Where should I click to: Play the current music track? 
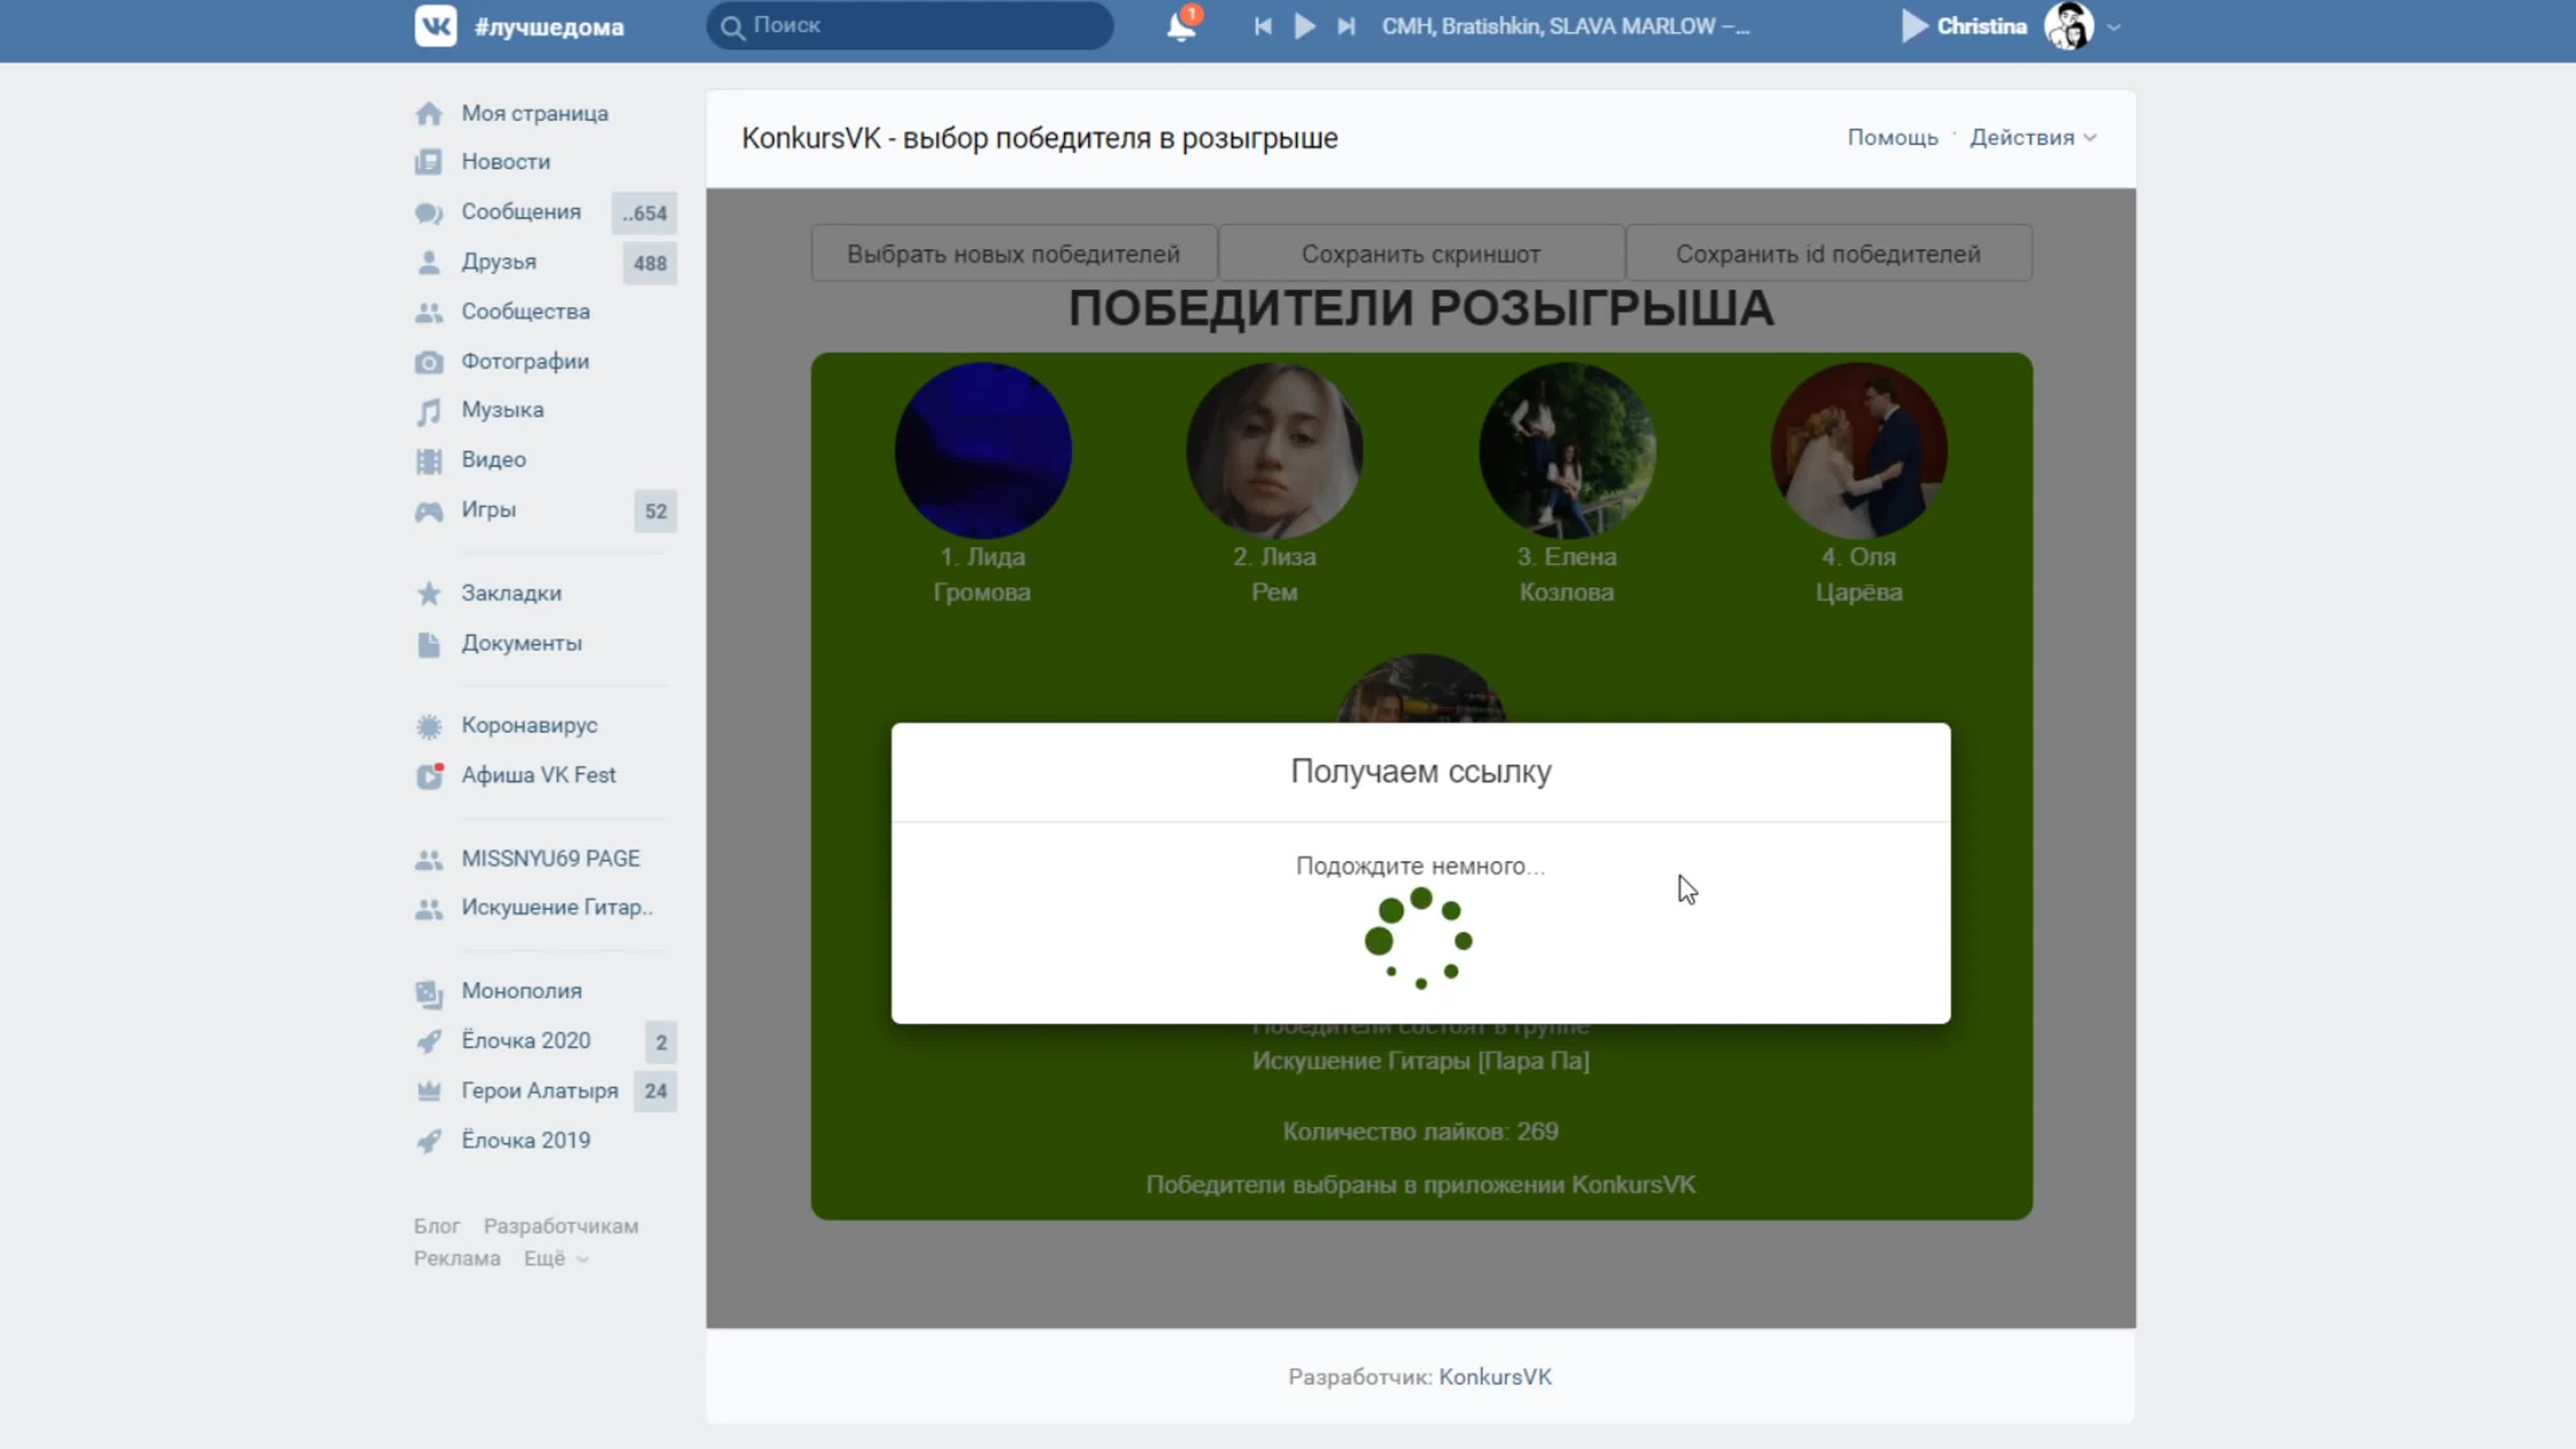click(x=1305, y=26)
